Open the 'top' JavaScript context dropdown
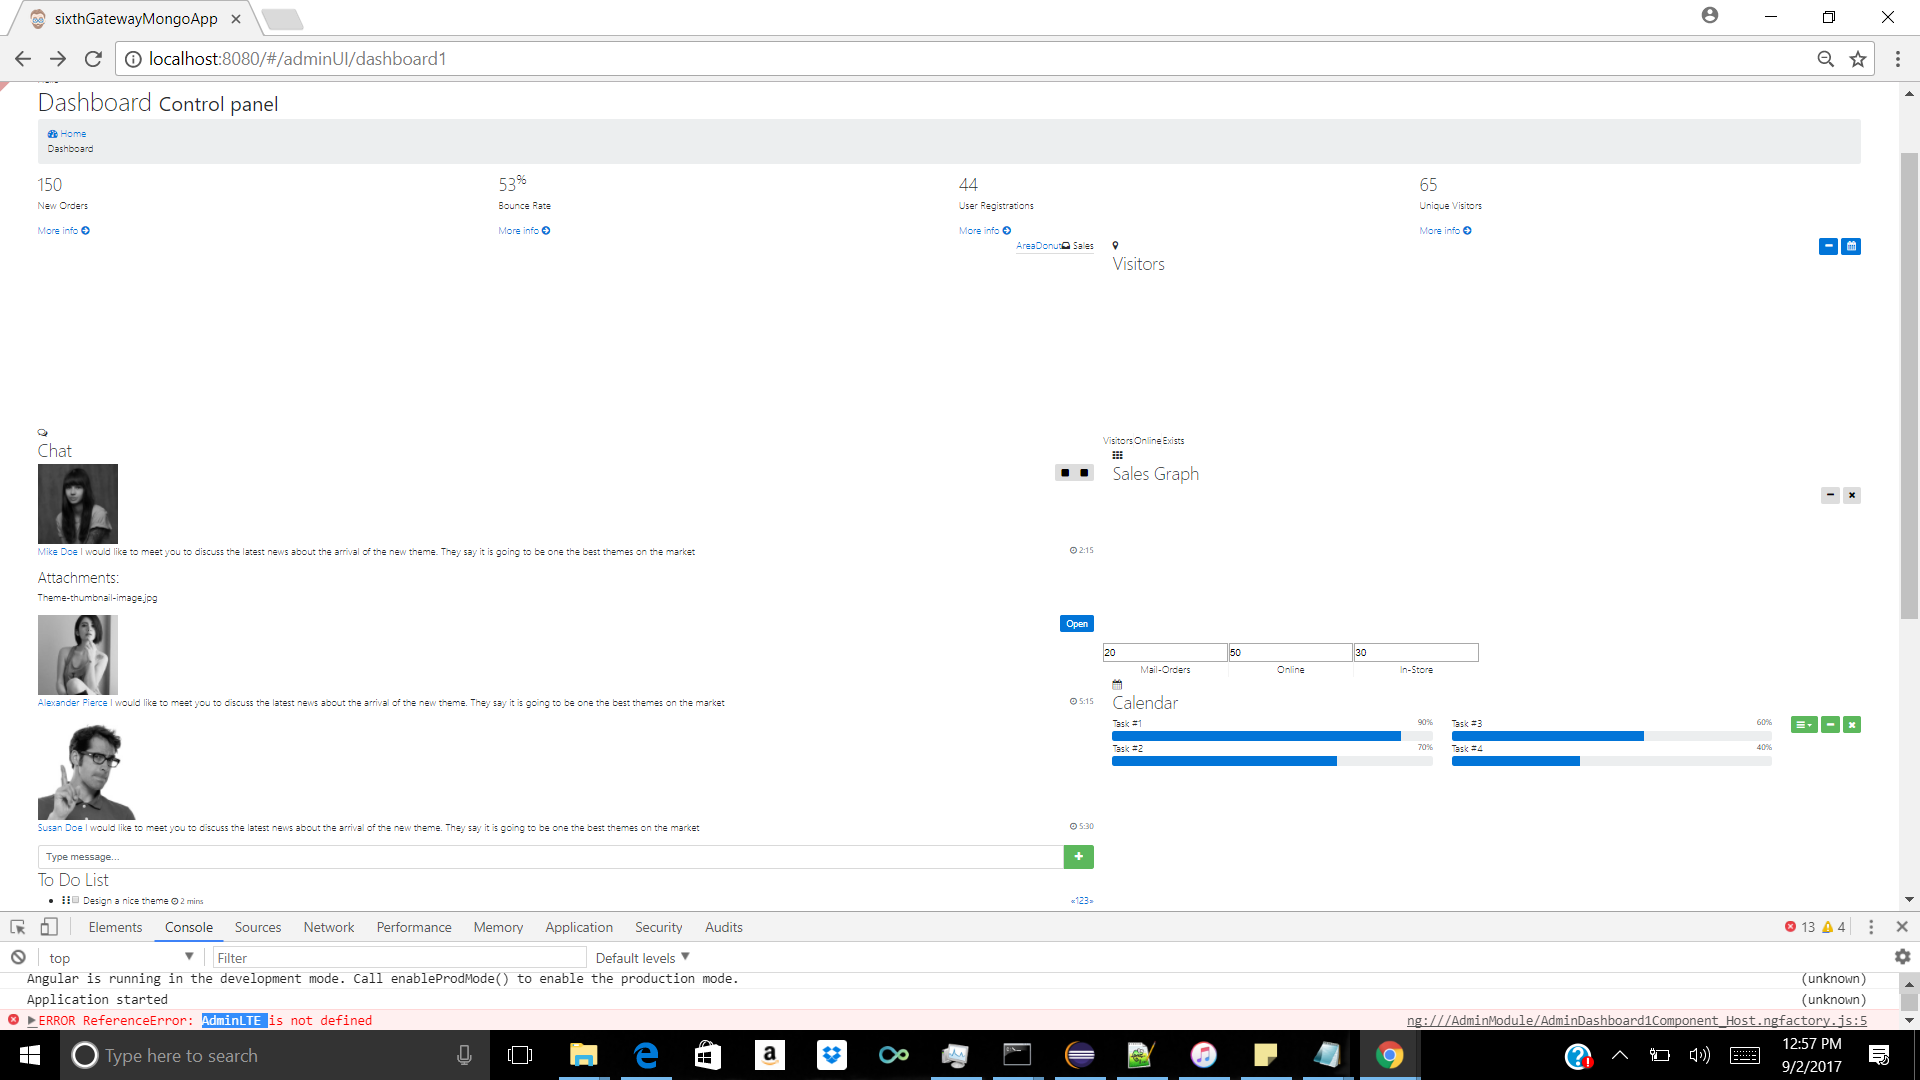This screenshot has width=1920, height=1080. tap(120, 957)
